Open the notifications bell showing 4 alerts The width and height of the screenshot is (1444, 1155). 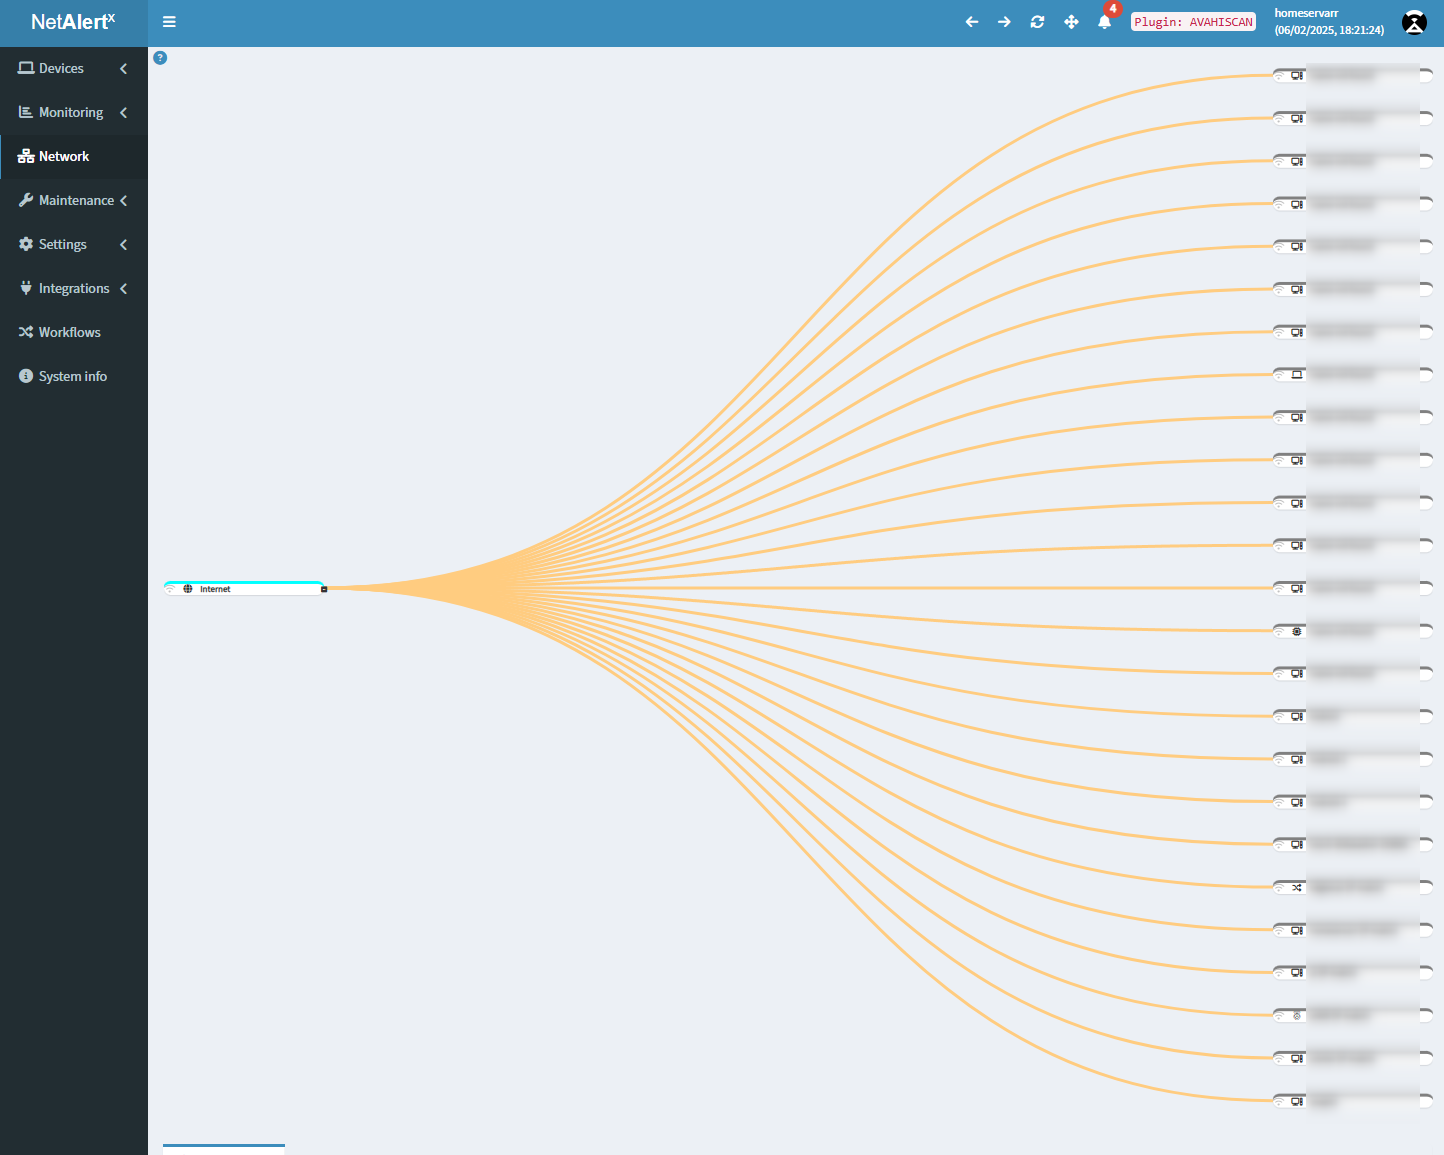[1104, 22]
